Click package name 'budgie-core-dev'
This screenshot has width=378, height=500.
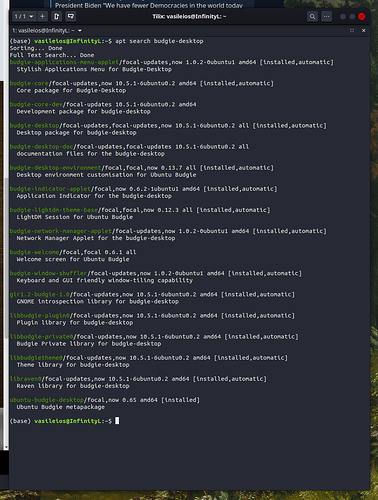36,104
